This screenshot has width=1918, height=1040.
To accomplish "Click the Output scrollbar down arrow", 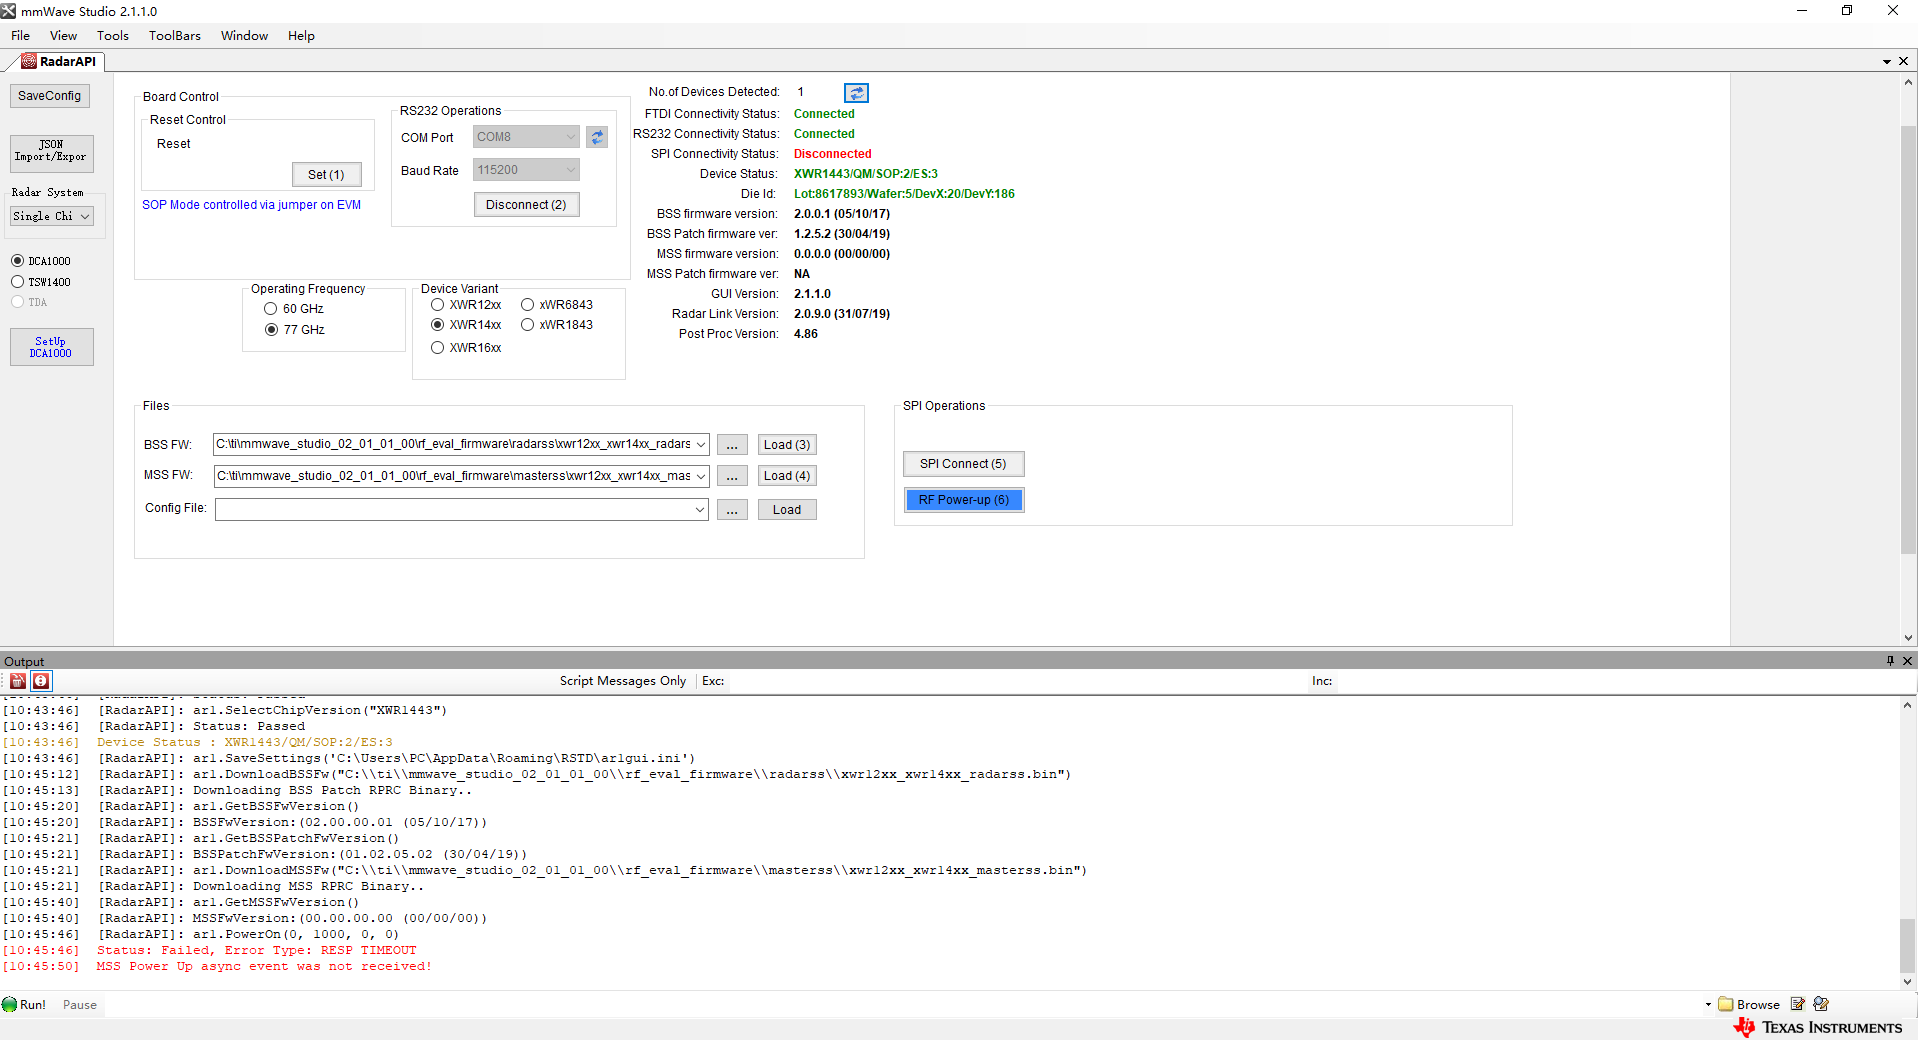I will (1908, 982).
